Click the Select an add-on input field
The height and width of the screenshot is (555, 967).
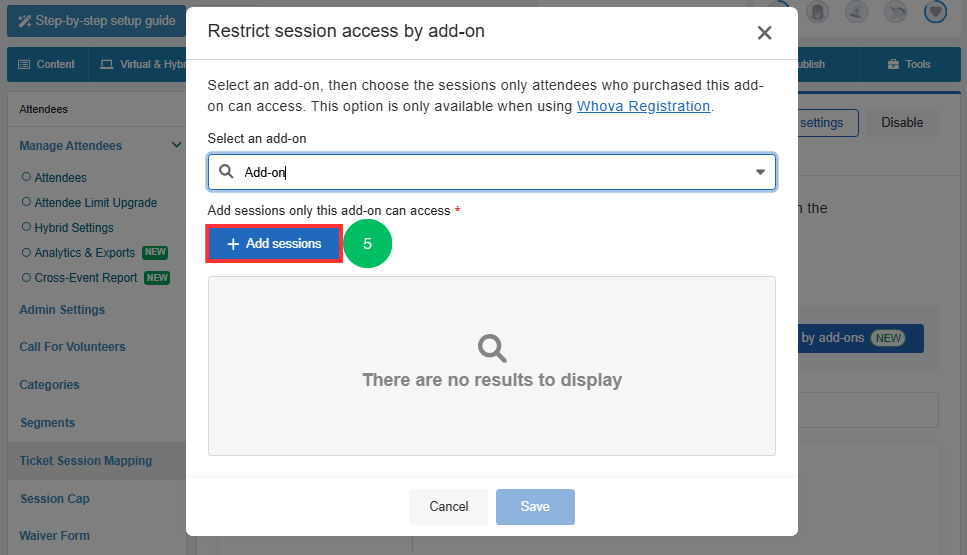(x=492, y=172)
